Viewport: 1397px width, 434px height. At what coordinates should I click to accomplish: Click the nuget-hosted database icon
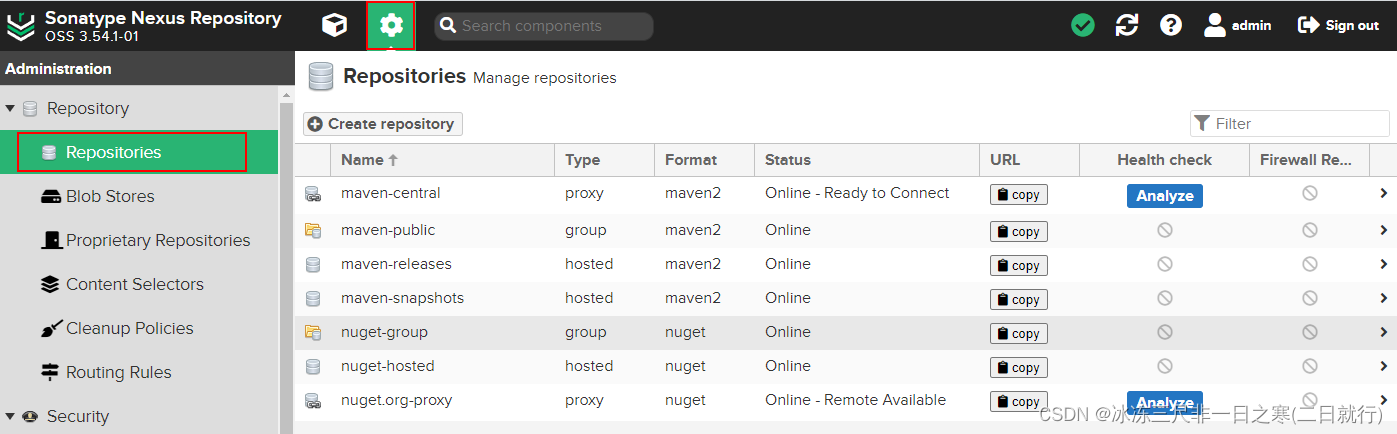click(x=313, y=367)
